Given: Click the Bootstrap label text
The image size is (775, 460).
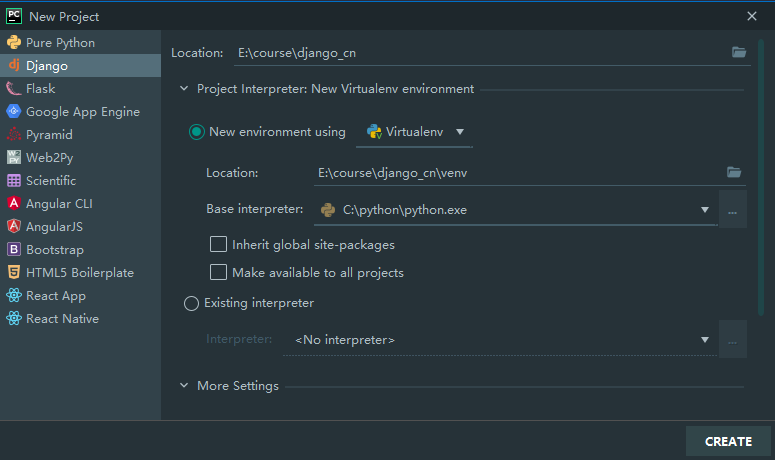Looking at the screenshot, I should click(55, 250).
